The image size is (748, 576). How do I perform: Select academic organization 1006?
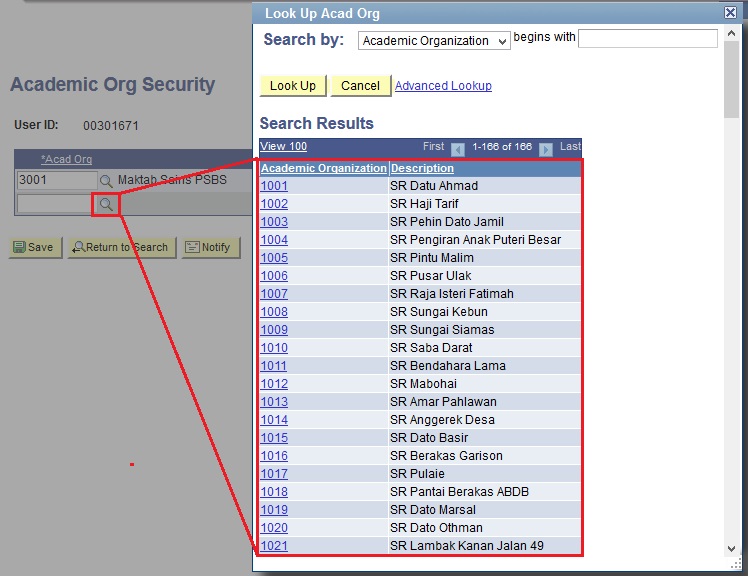[274, 276]
